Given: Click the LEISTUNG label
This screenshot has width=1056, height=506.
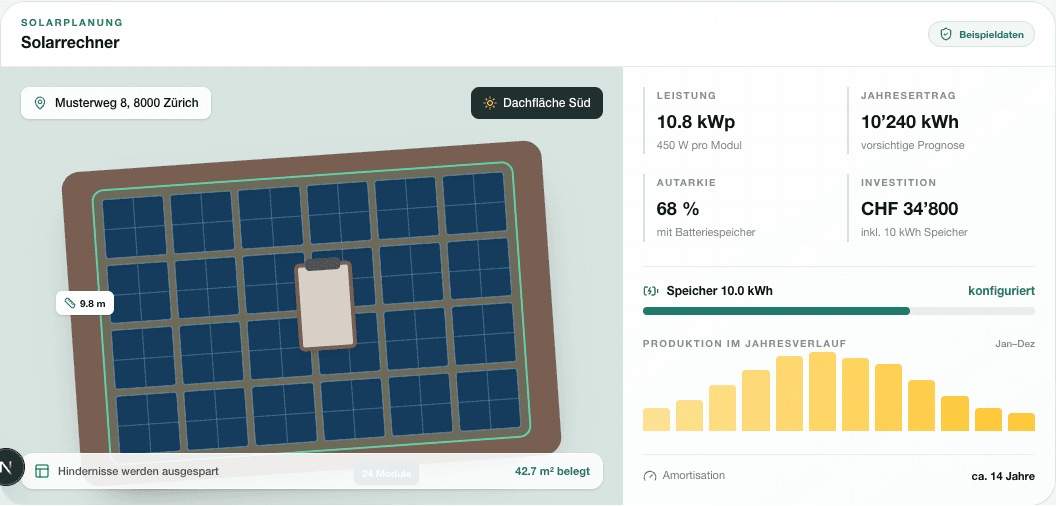Looking at the screenshot, I should [x=686, y=96].
